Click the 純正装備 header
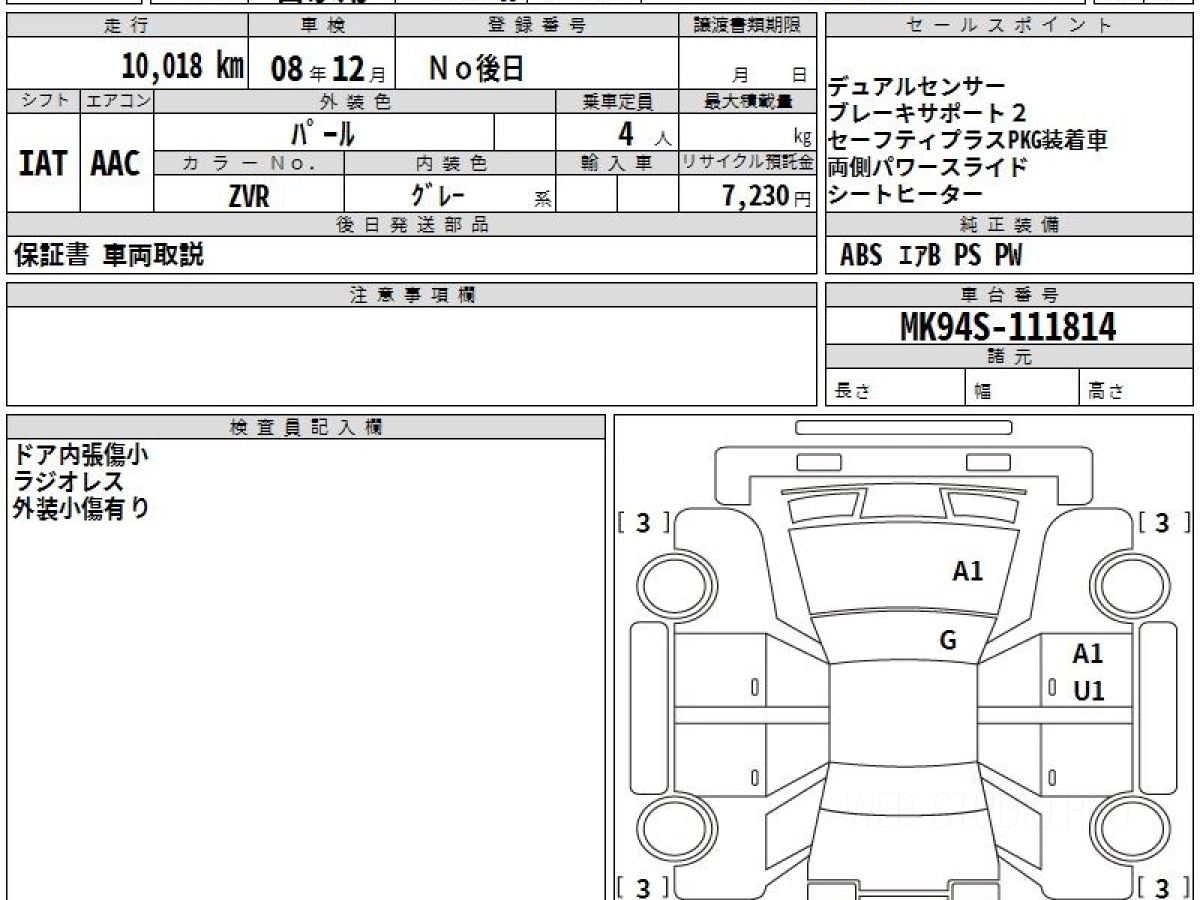1200x900 pixels. pos(1009,225)
